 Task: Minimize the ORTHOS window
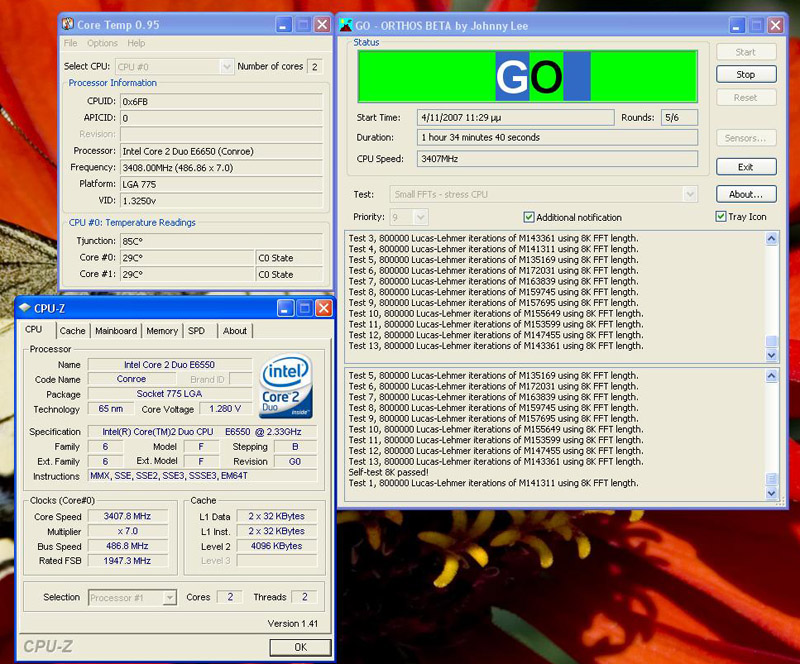pos(737,26)
